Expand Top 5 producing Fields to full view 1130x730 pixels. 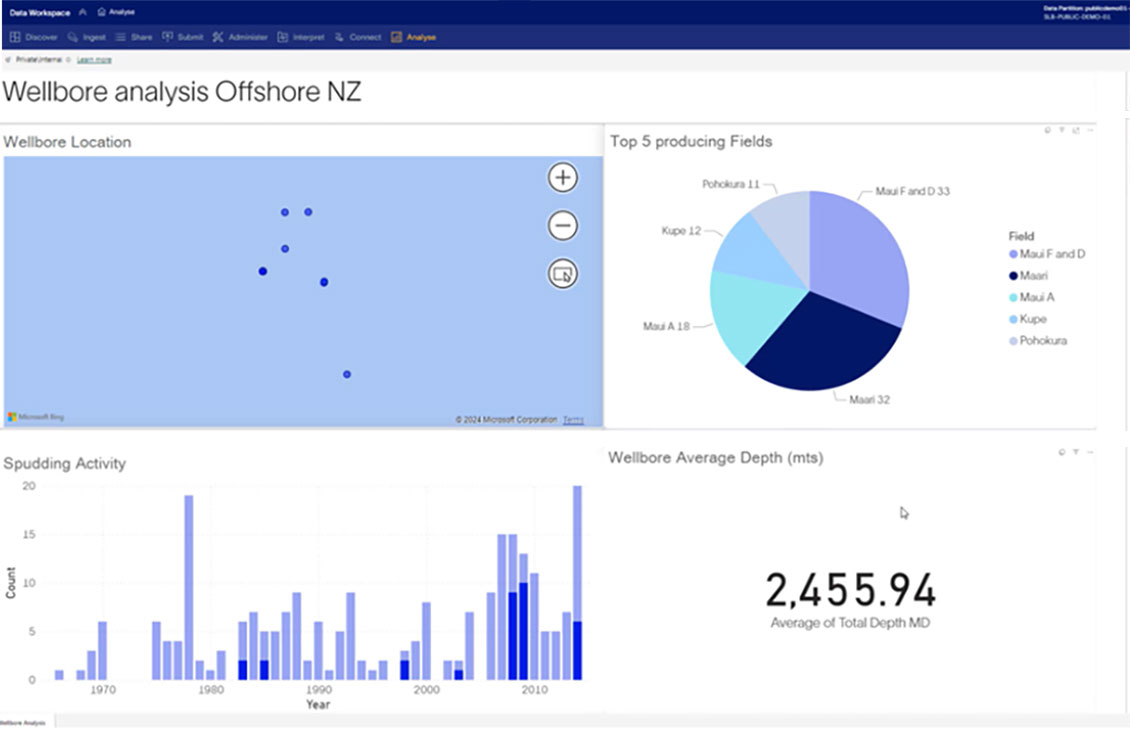(1076, 130)
